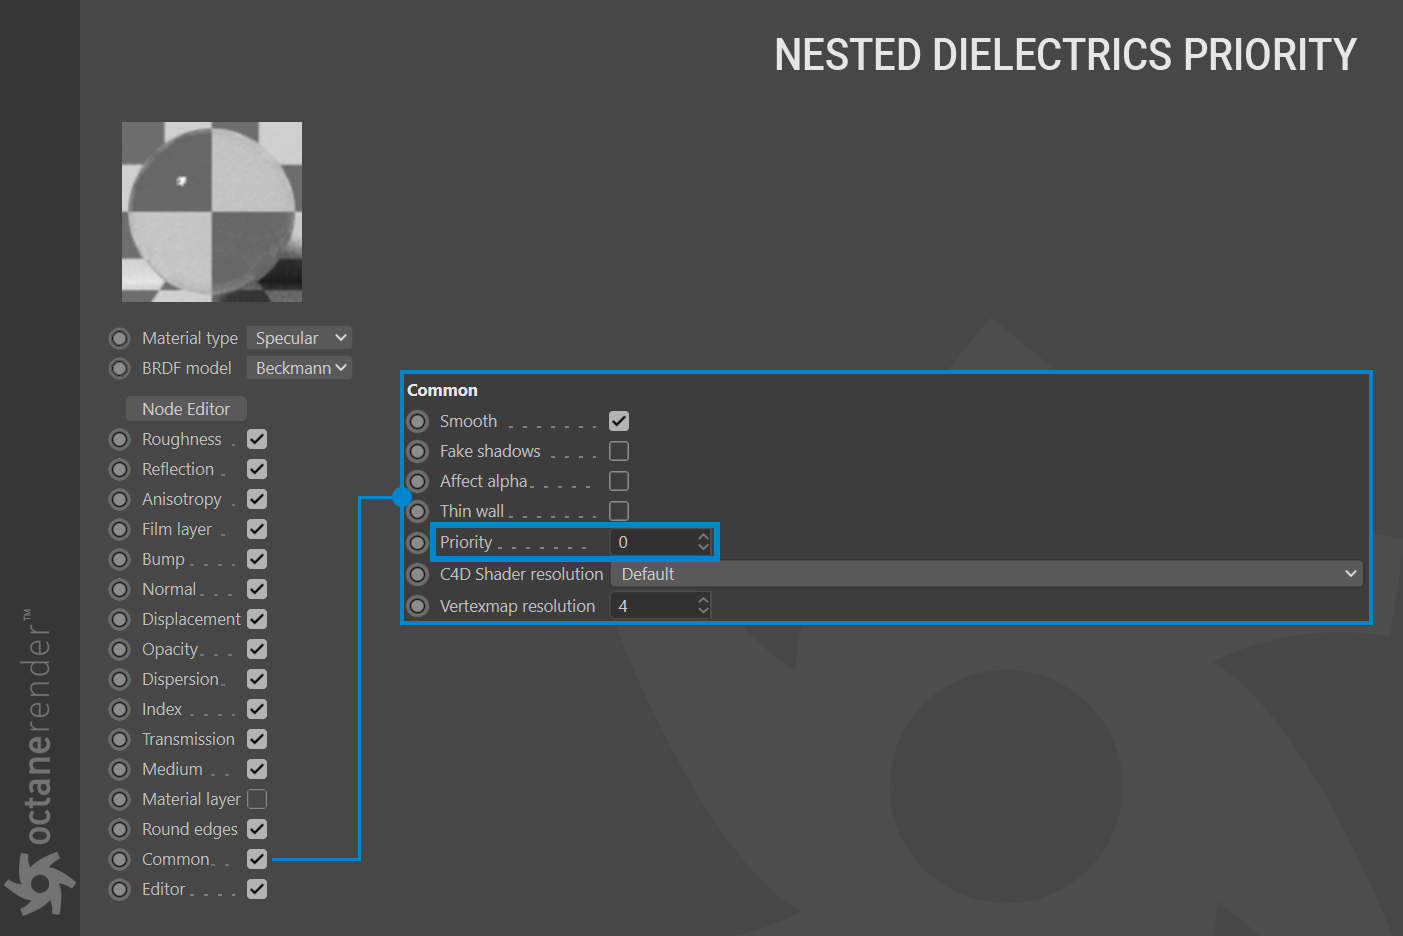Image resolution: width=1403 pixels, height=936 pixels.
Task: Click the circle icon next to Displacement
Action: click(x=120, y=619)
